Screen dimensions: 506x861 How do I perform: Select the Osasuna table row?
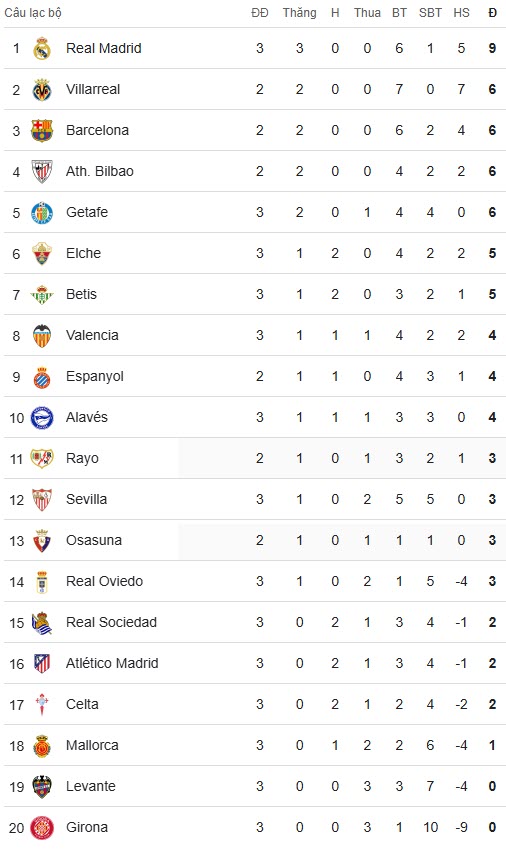(x=255, y=540)
